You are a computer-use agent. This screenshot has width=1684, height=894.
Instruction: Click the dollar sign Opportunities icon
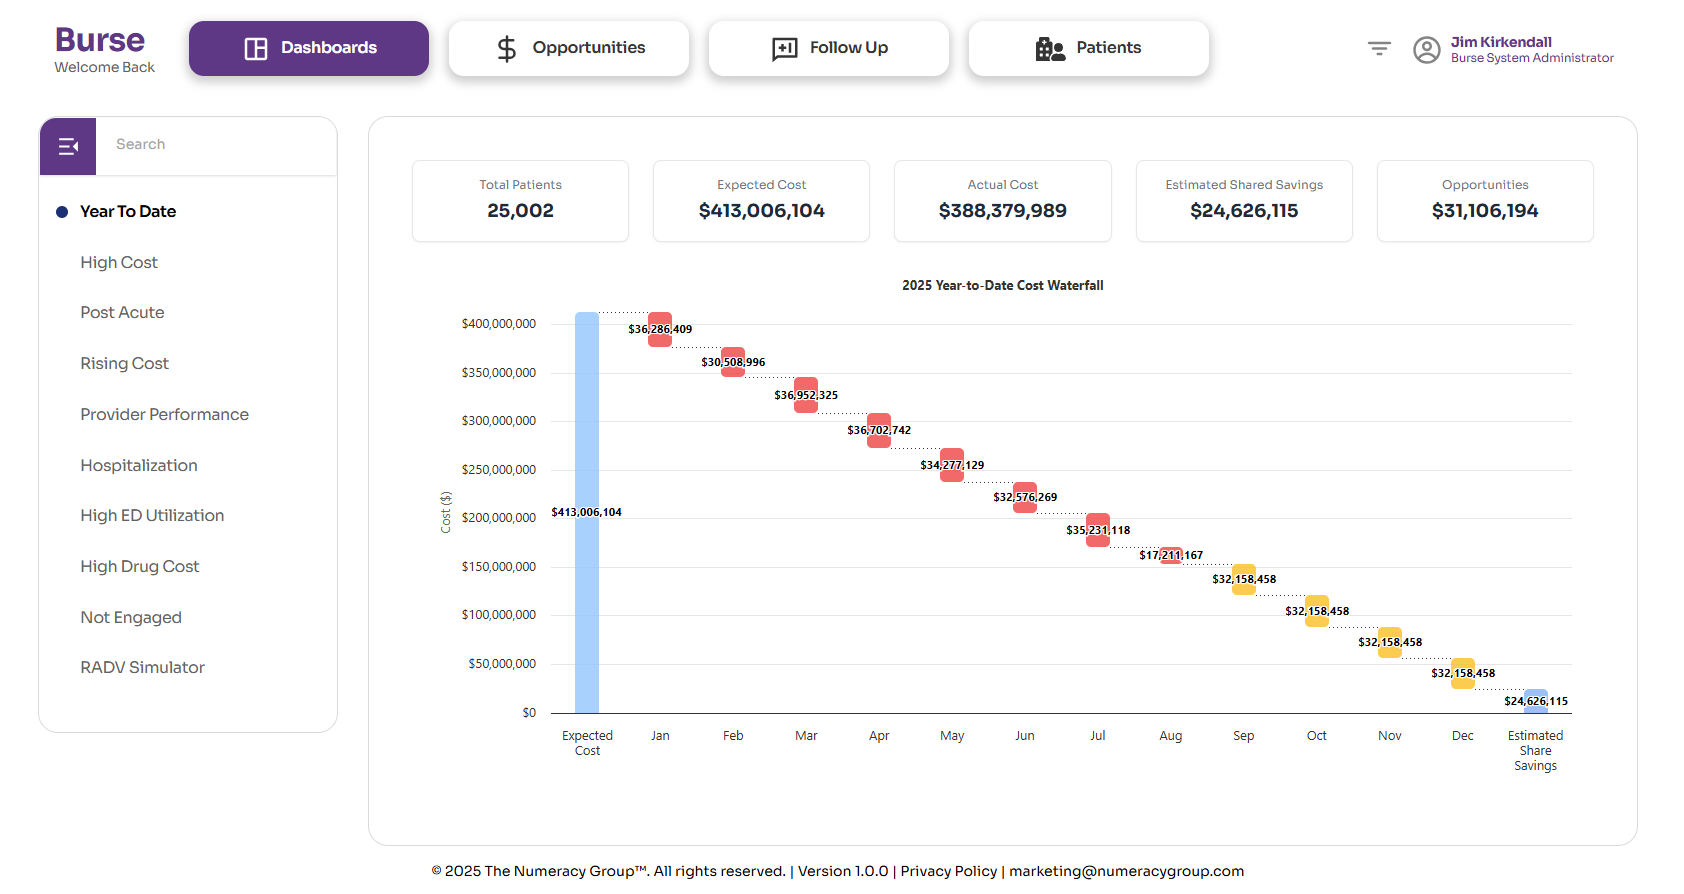[507, 49]
